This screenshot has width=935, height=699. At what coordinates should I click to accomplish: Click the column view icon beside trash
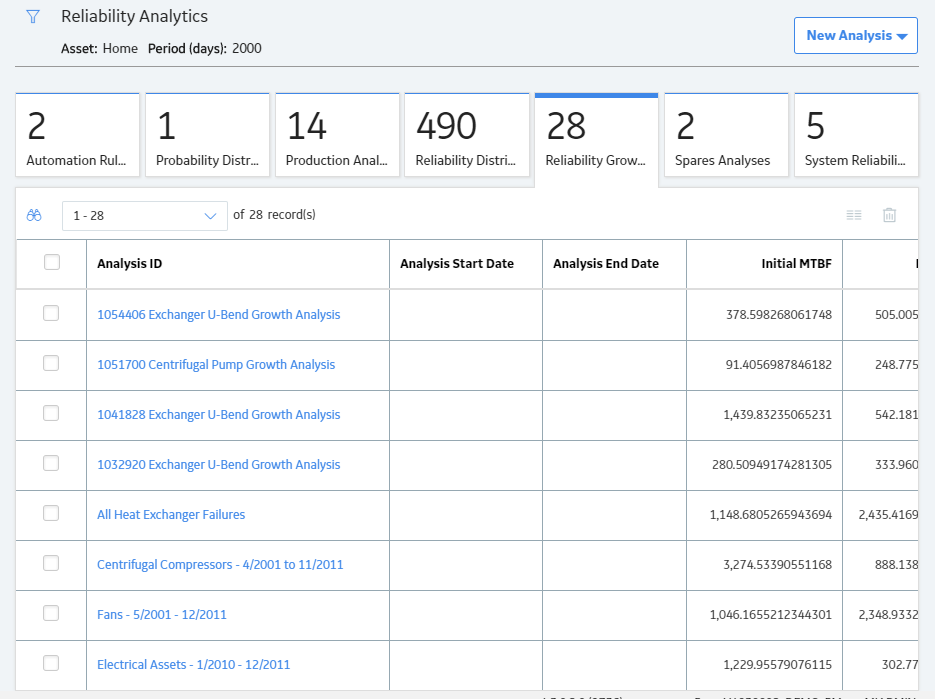[x=854, y=215]
